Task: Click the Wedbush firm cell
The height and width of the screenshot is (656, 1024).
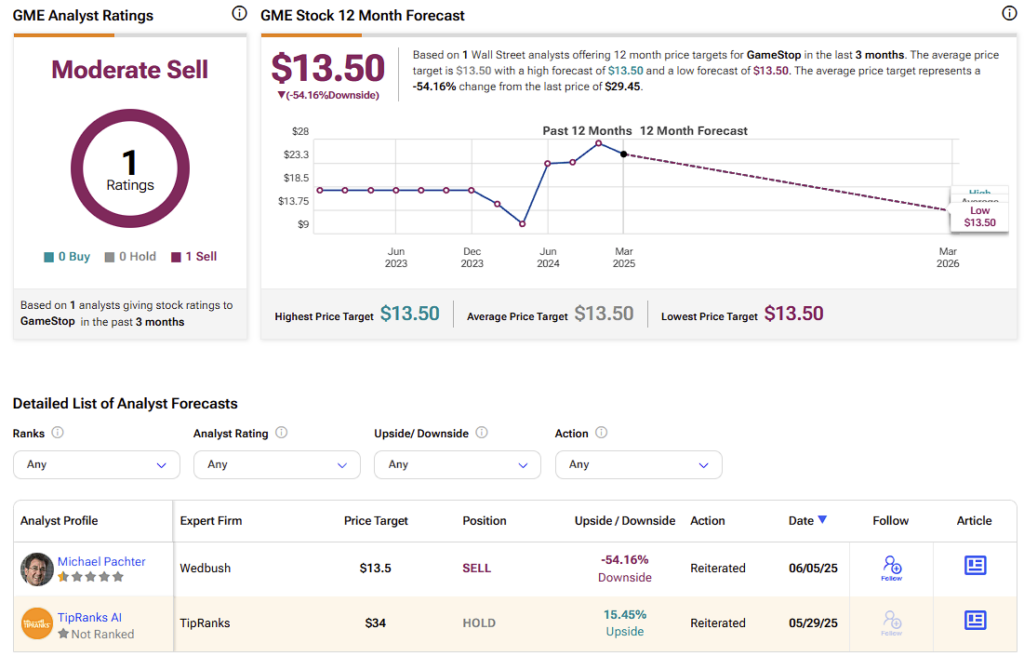Action: 205,568
